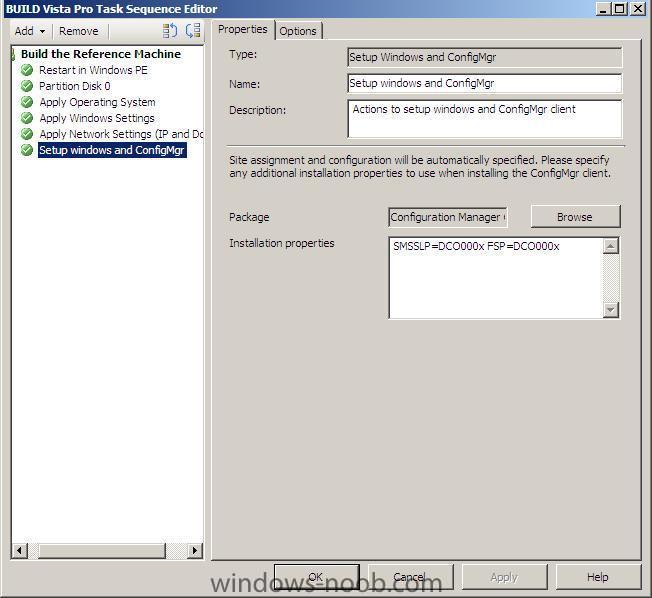Click the step list scroll left arrow

point(20,551)
